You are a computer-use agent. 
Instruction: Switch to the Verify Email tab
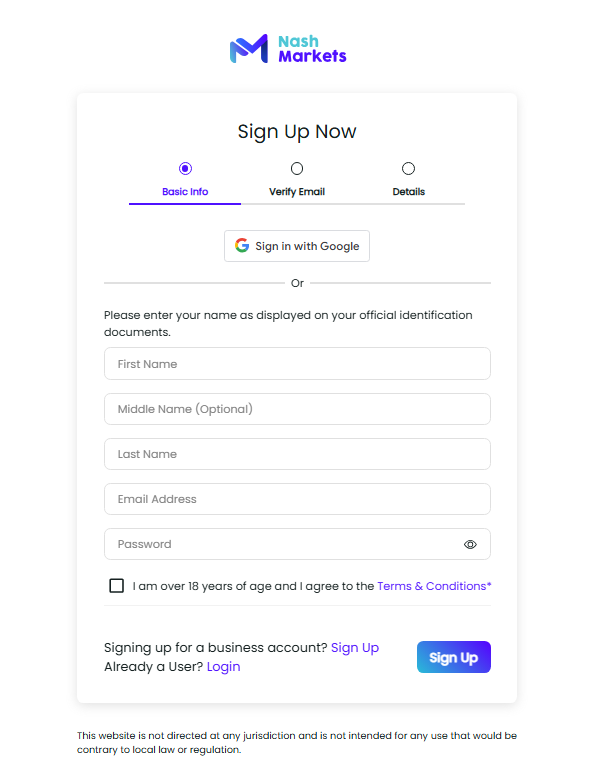click(297, 191)
